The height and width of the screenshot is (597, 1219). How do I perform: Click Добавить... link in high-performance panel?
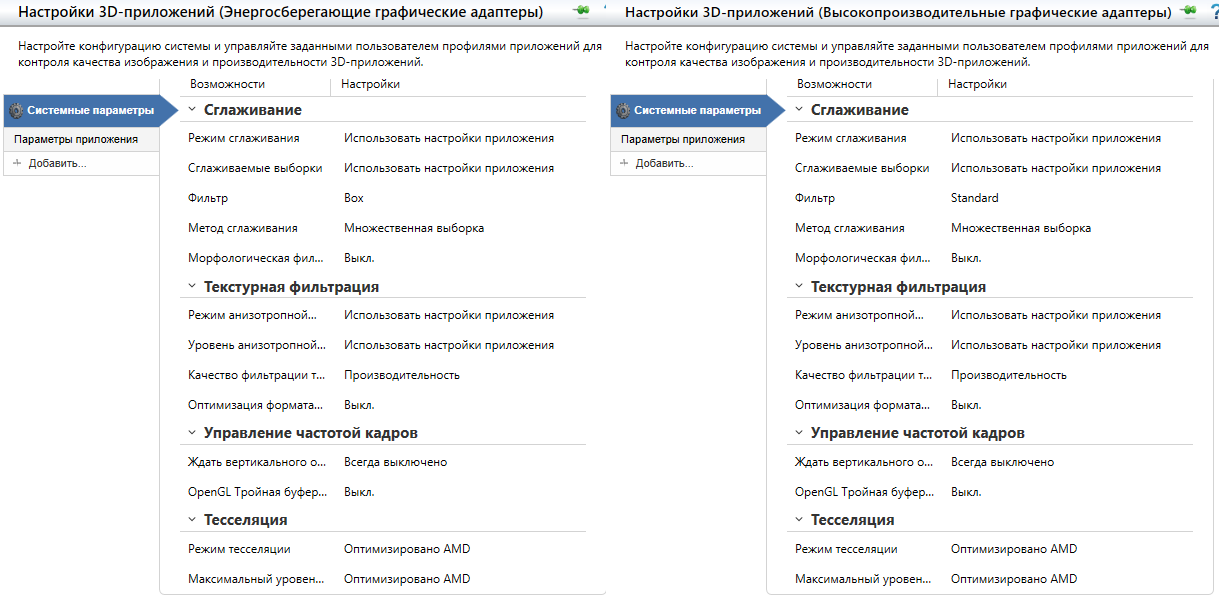coord(664,163)
